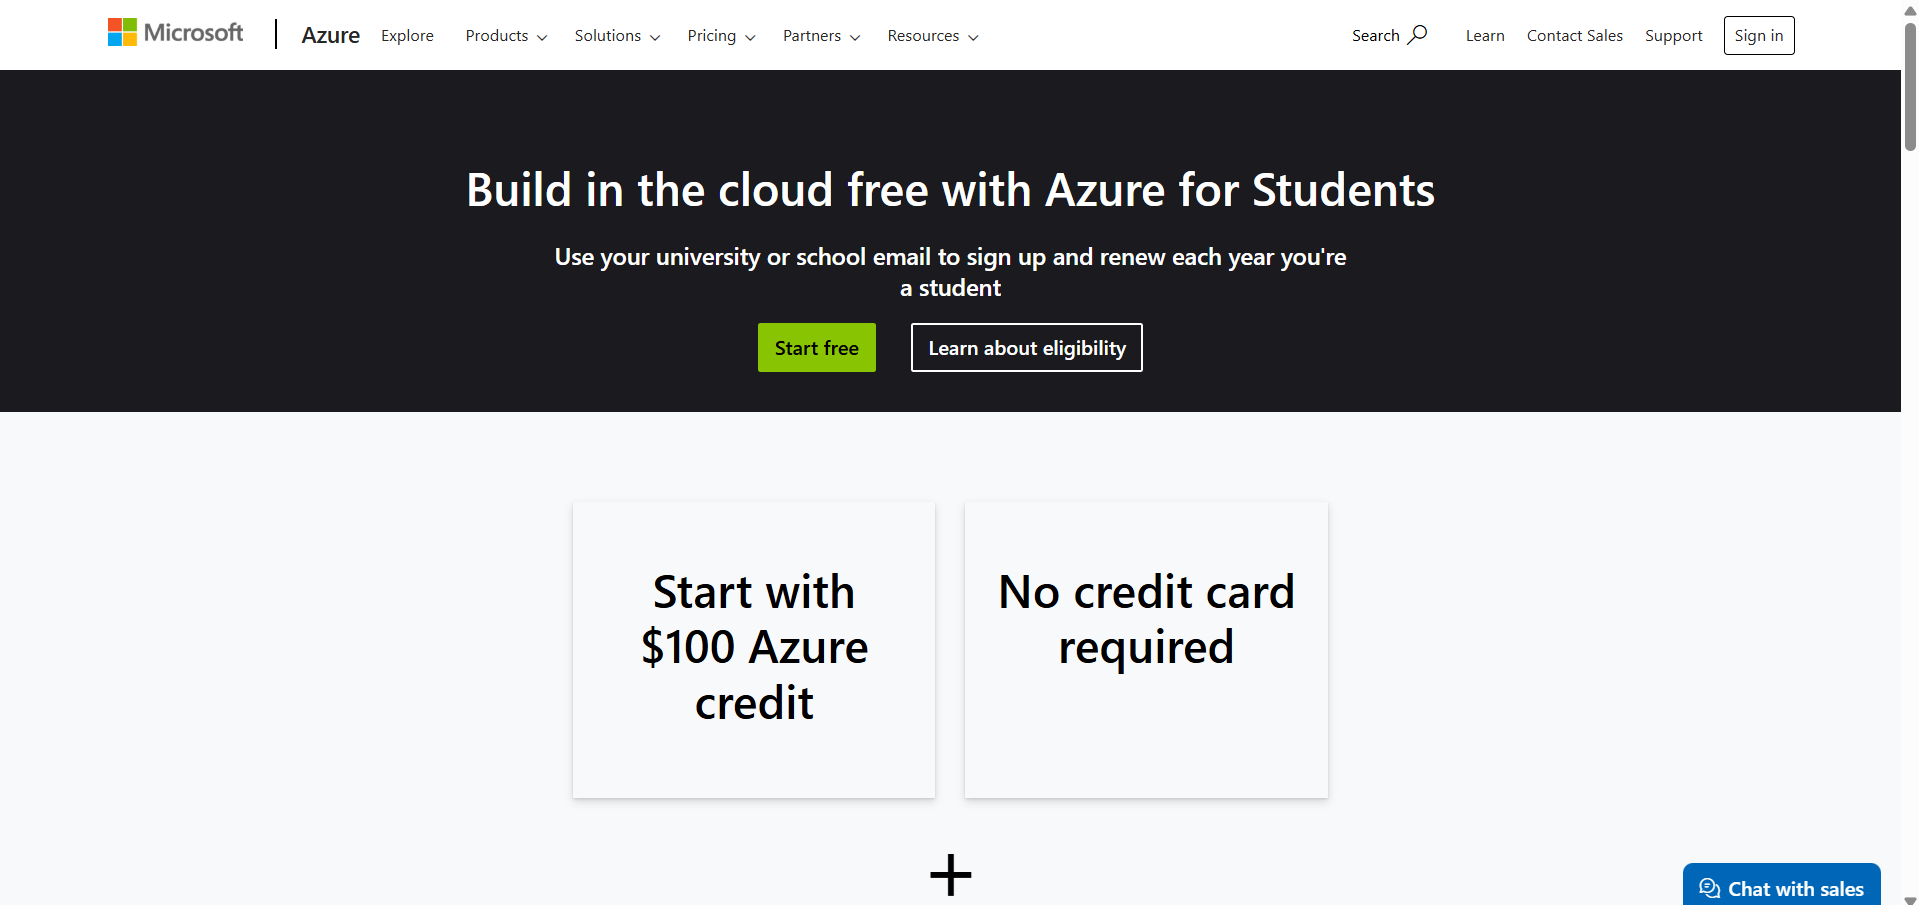Screen dimensions: 1919x905
Task: Click the scrollbar down arrow
Action: tap(1910, 899)
